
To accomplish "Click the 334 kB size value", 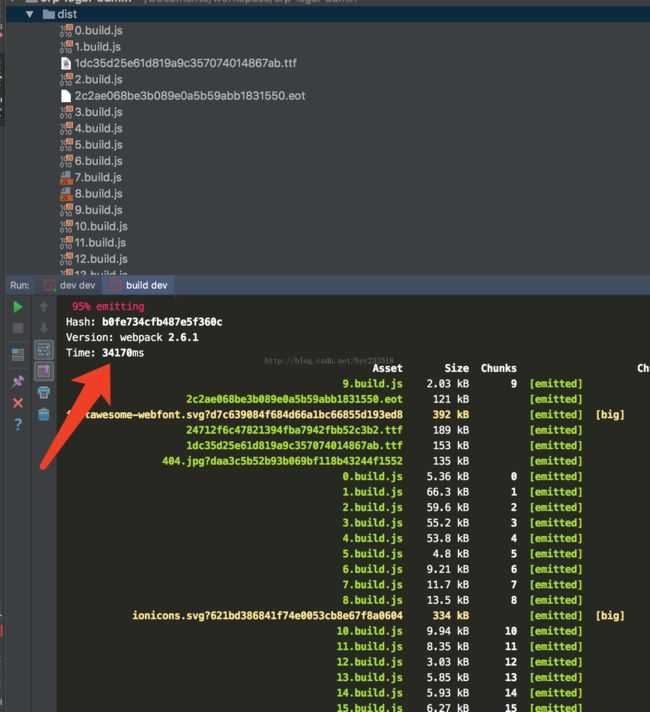I will tap(451, 615).
